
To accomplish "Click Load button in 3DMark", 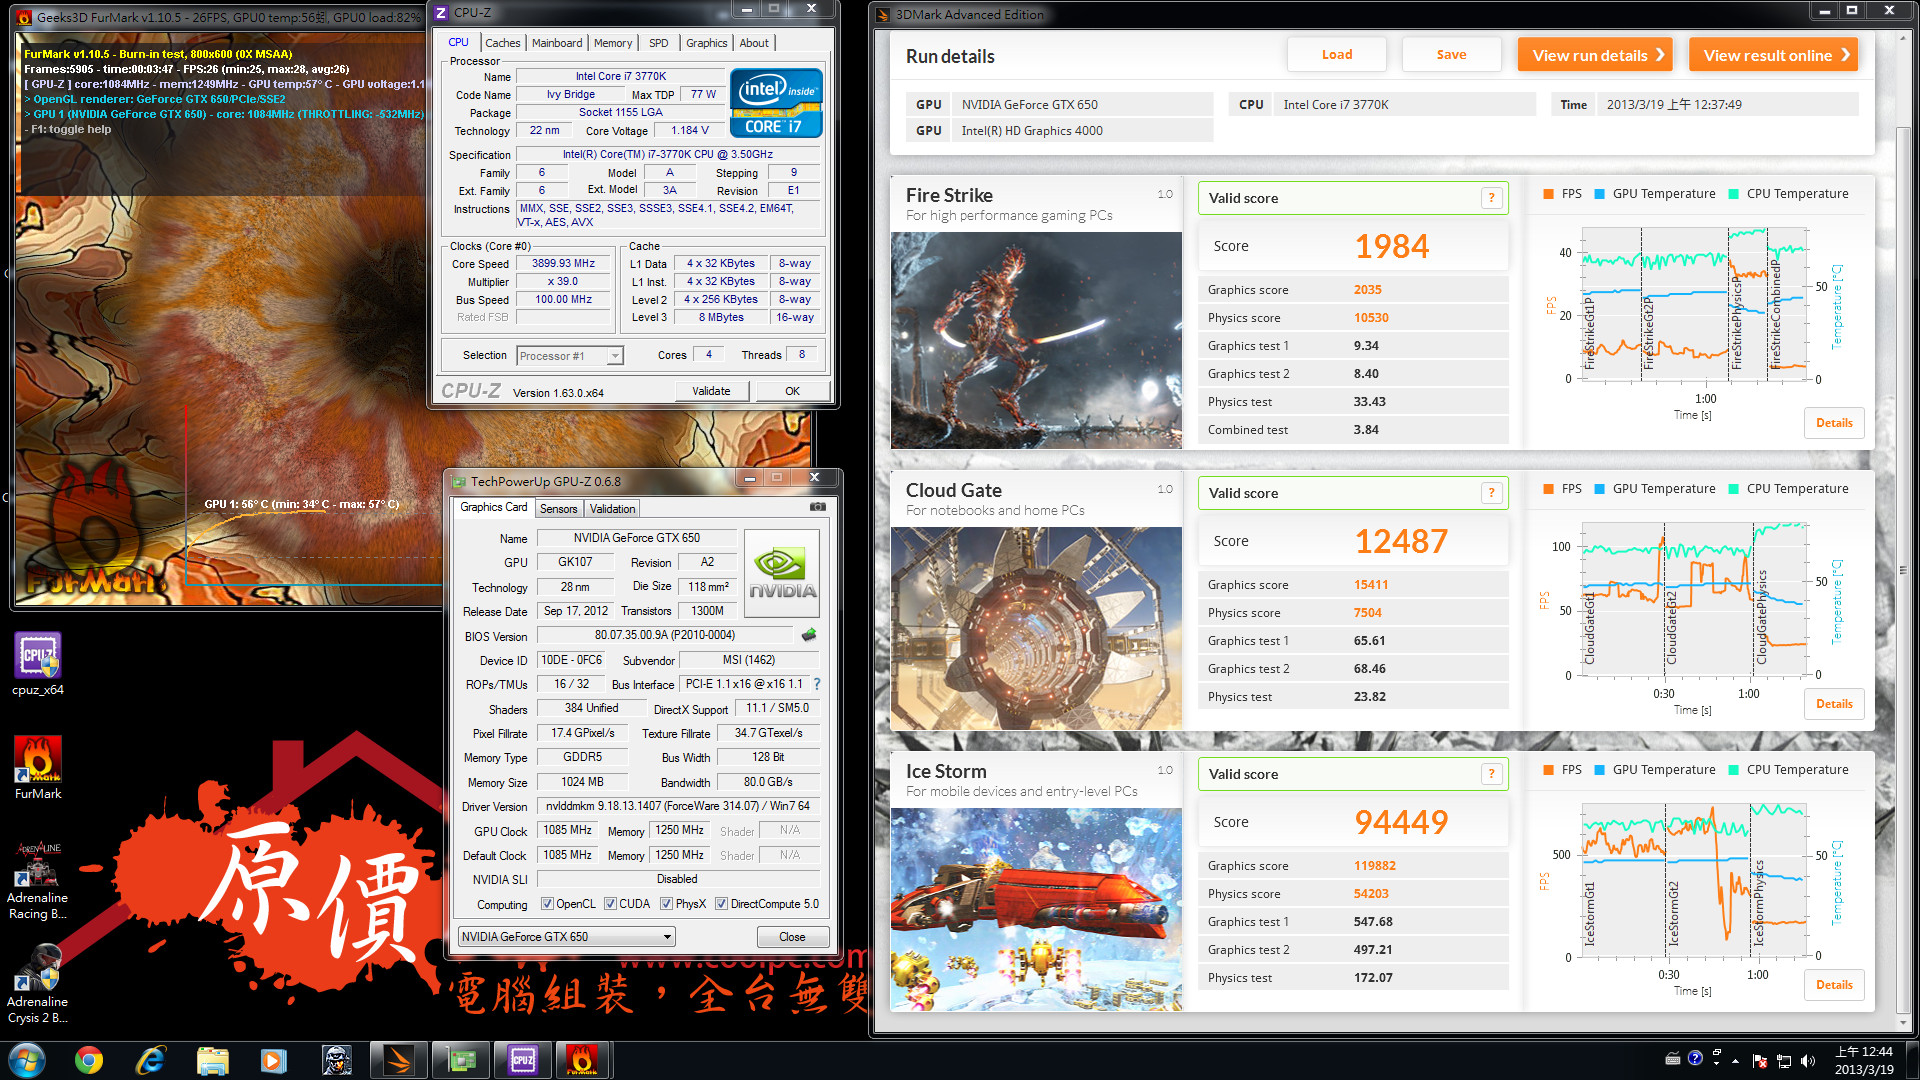I will tap(1337, 55).
